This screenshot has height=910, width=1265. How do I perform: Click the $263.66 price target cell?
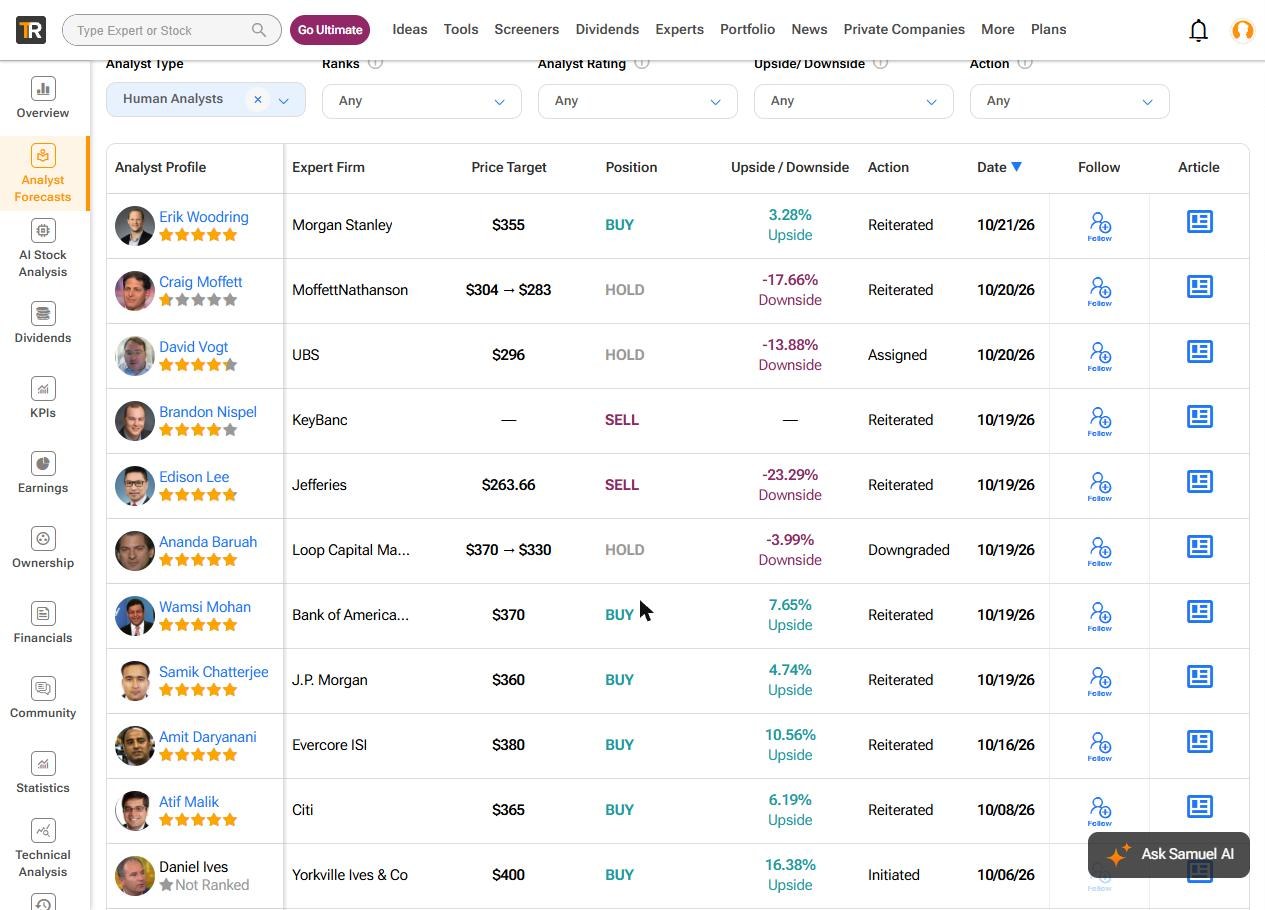pyautogui.click(x=508, y=485)
